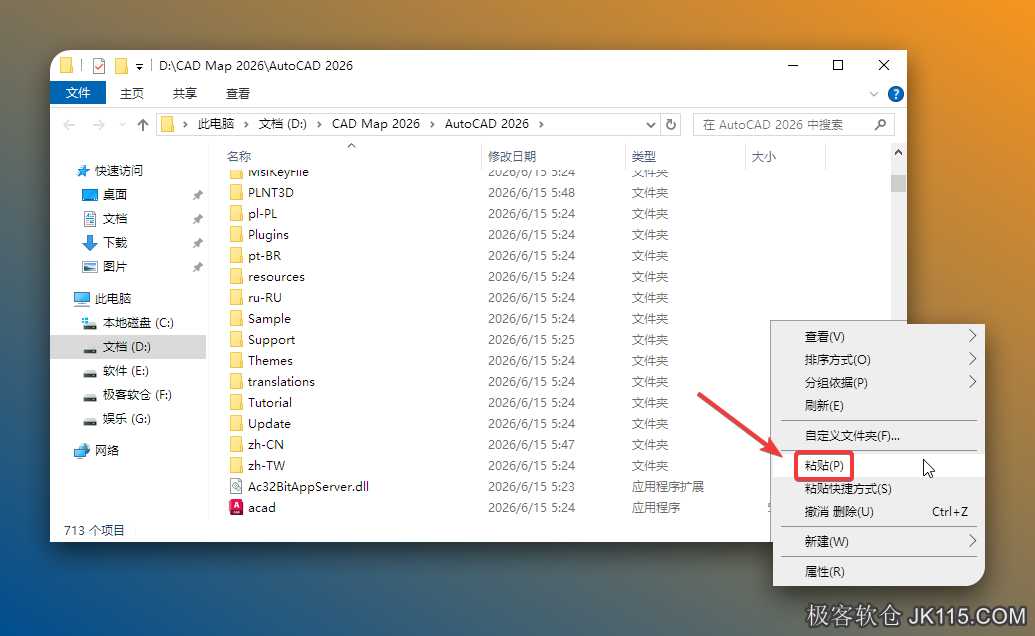
Task: Select the Support folder icon
Action: coord(236,340)
